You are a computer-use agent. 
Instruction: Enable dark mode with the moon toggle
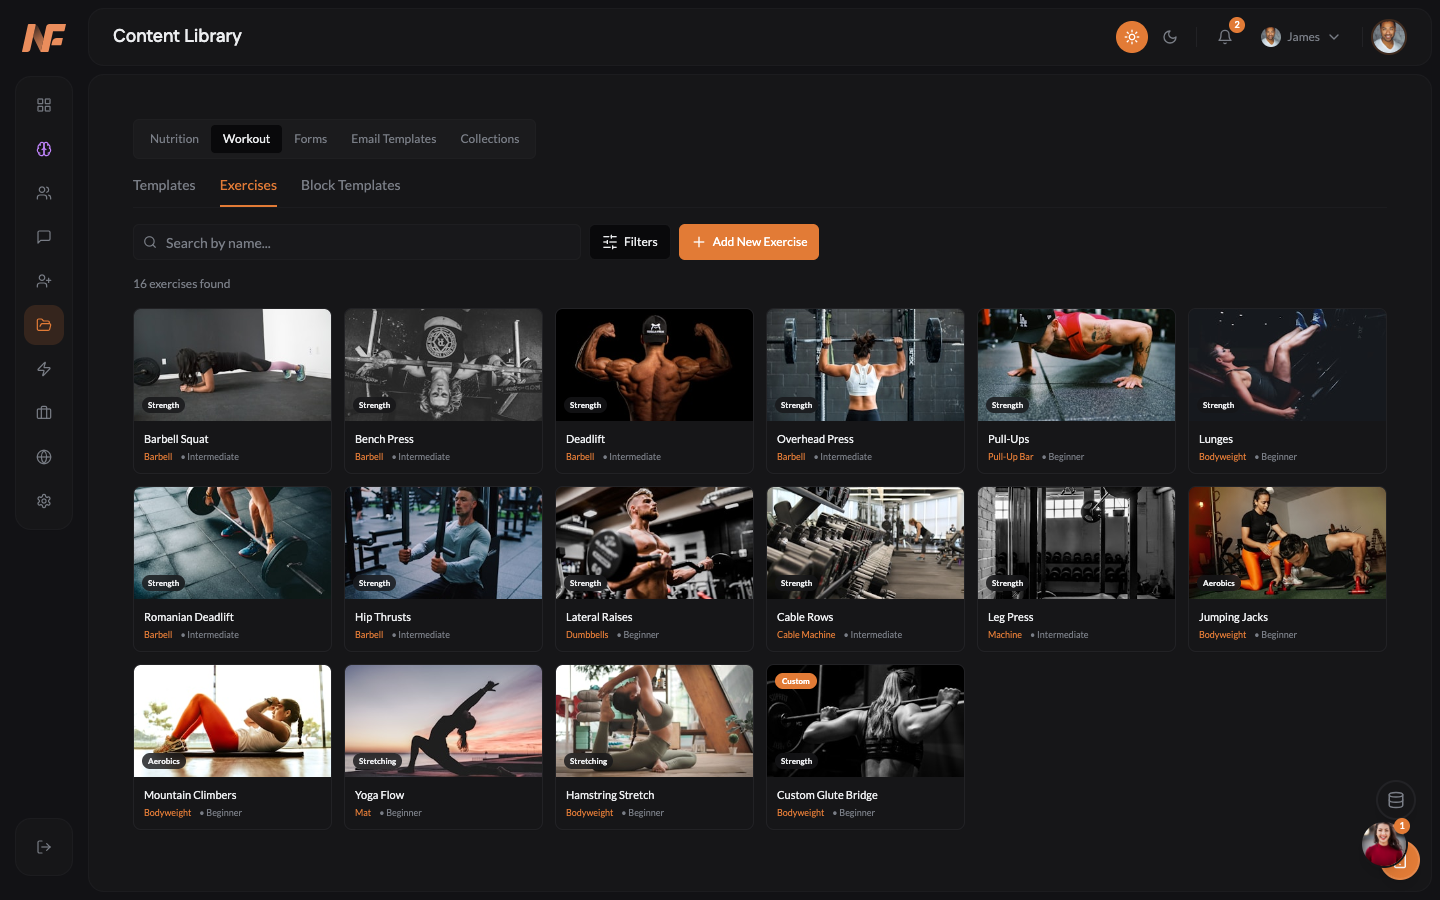pos(1170,36)
